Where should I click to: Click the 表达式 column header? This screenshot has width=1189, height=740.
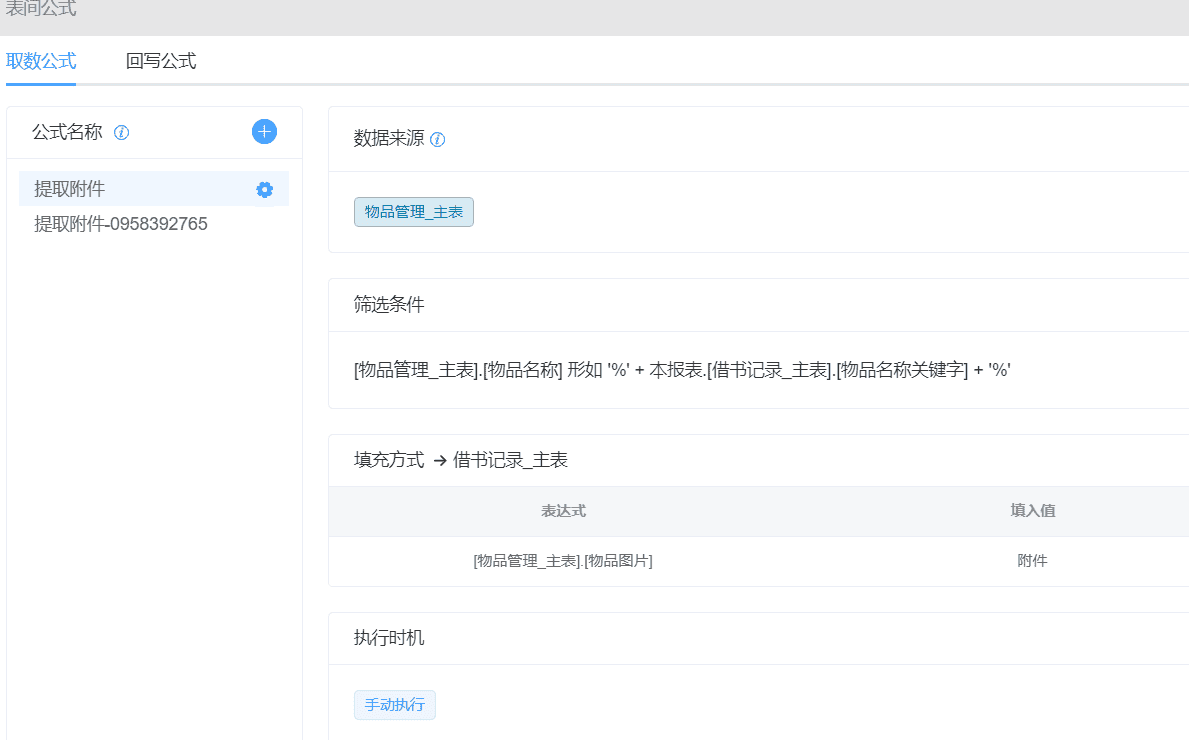(563, 511)
